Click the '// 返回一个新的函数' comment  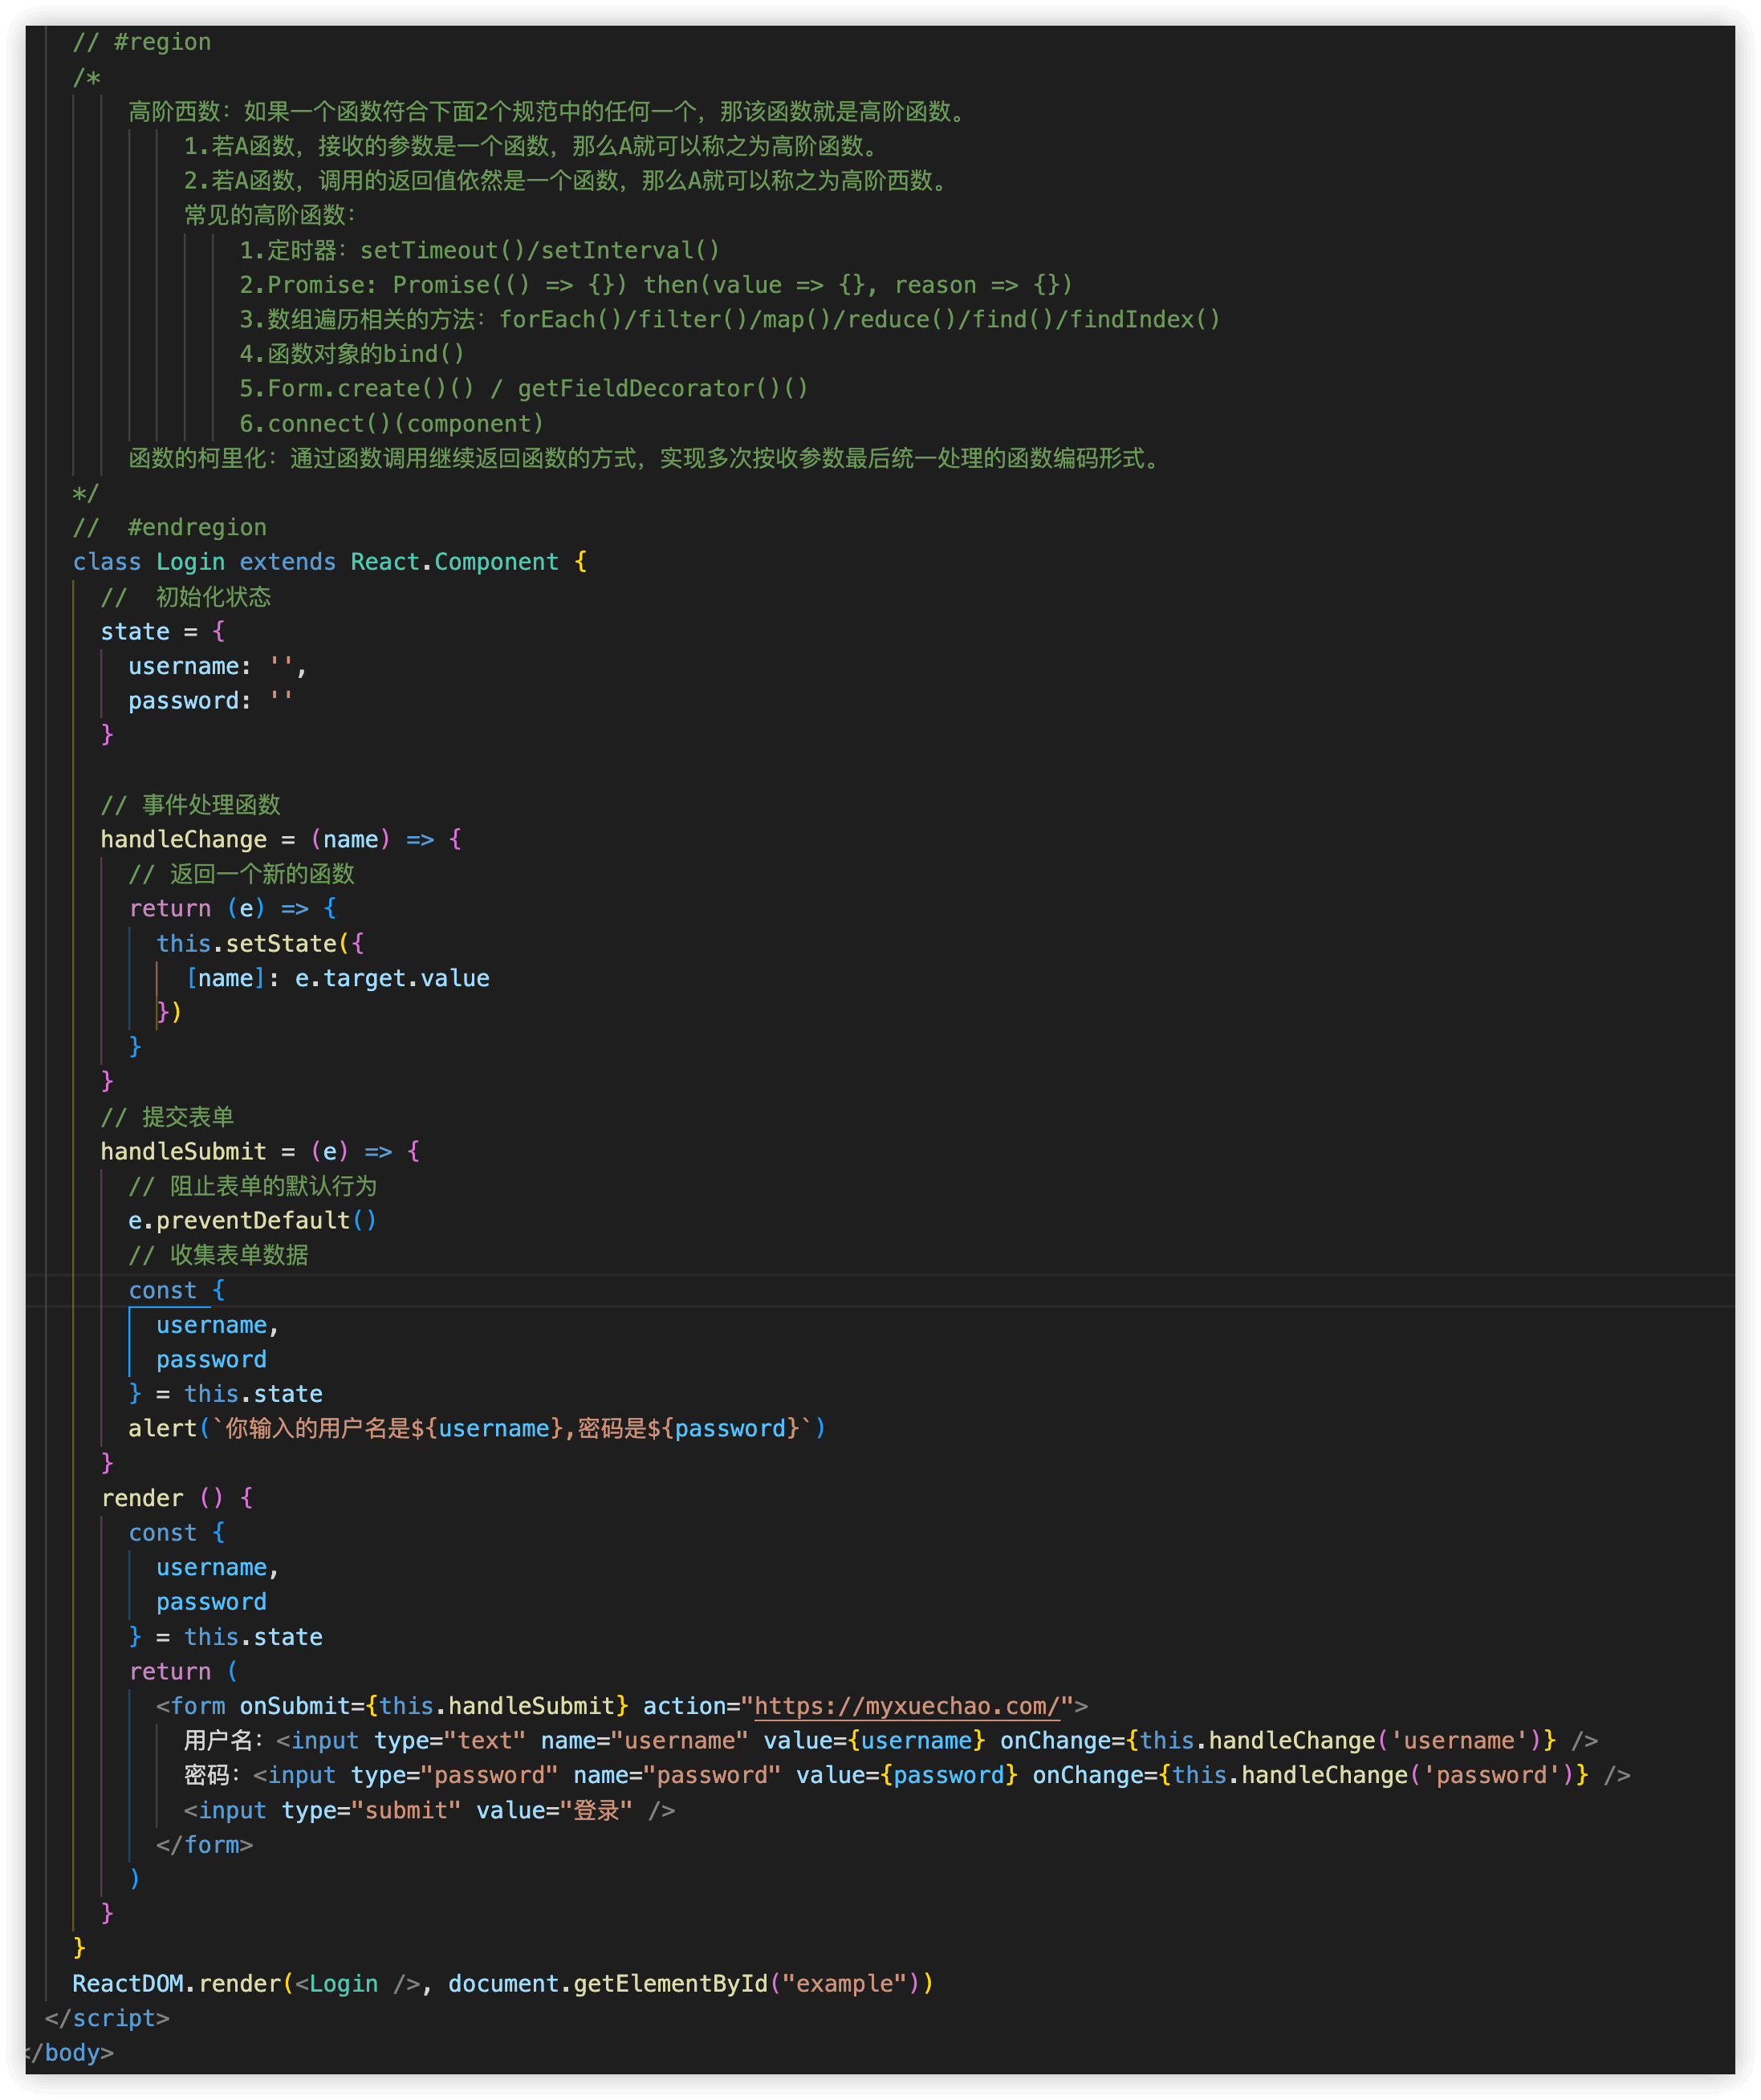pyautogui.click(x=241, y=874)
